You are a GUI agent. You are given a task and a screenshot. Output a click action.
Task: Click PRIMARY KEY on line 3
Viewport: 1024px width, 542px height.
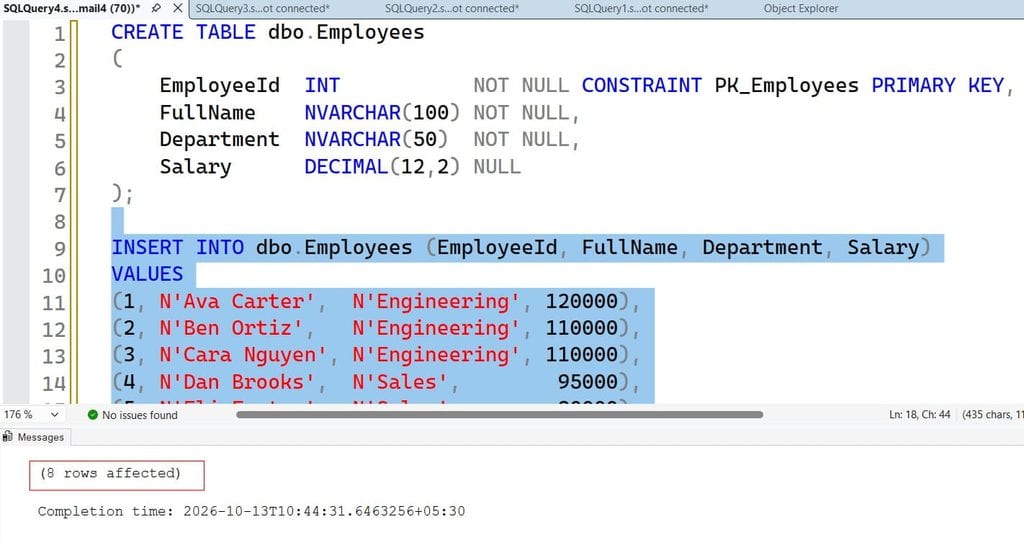click(937, 86)
